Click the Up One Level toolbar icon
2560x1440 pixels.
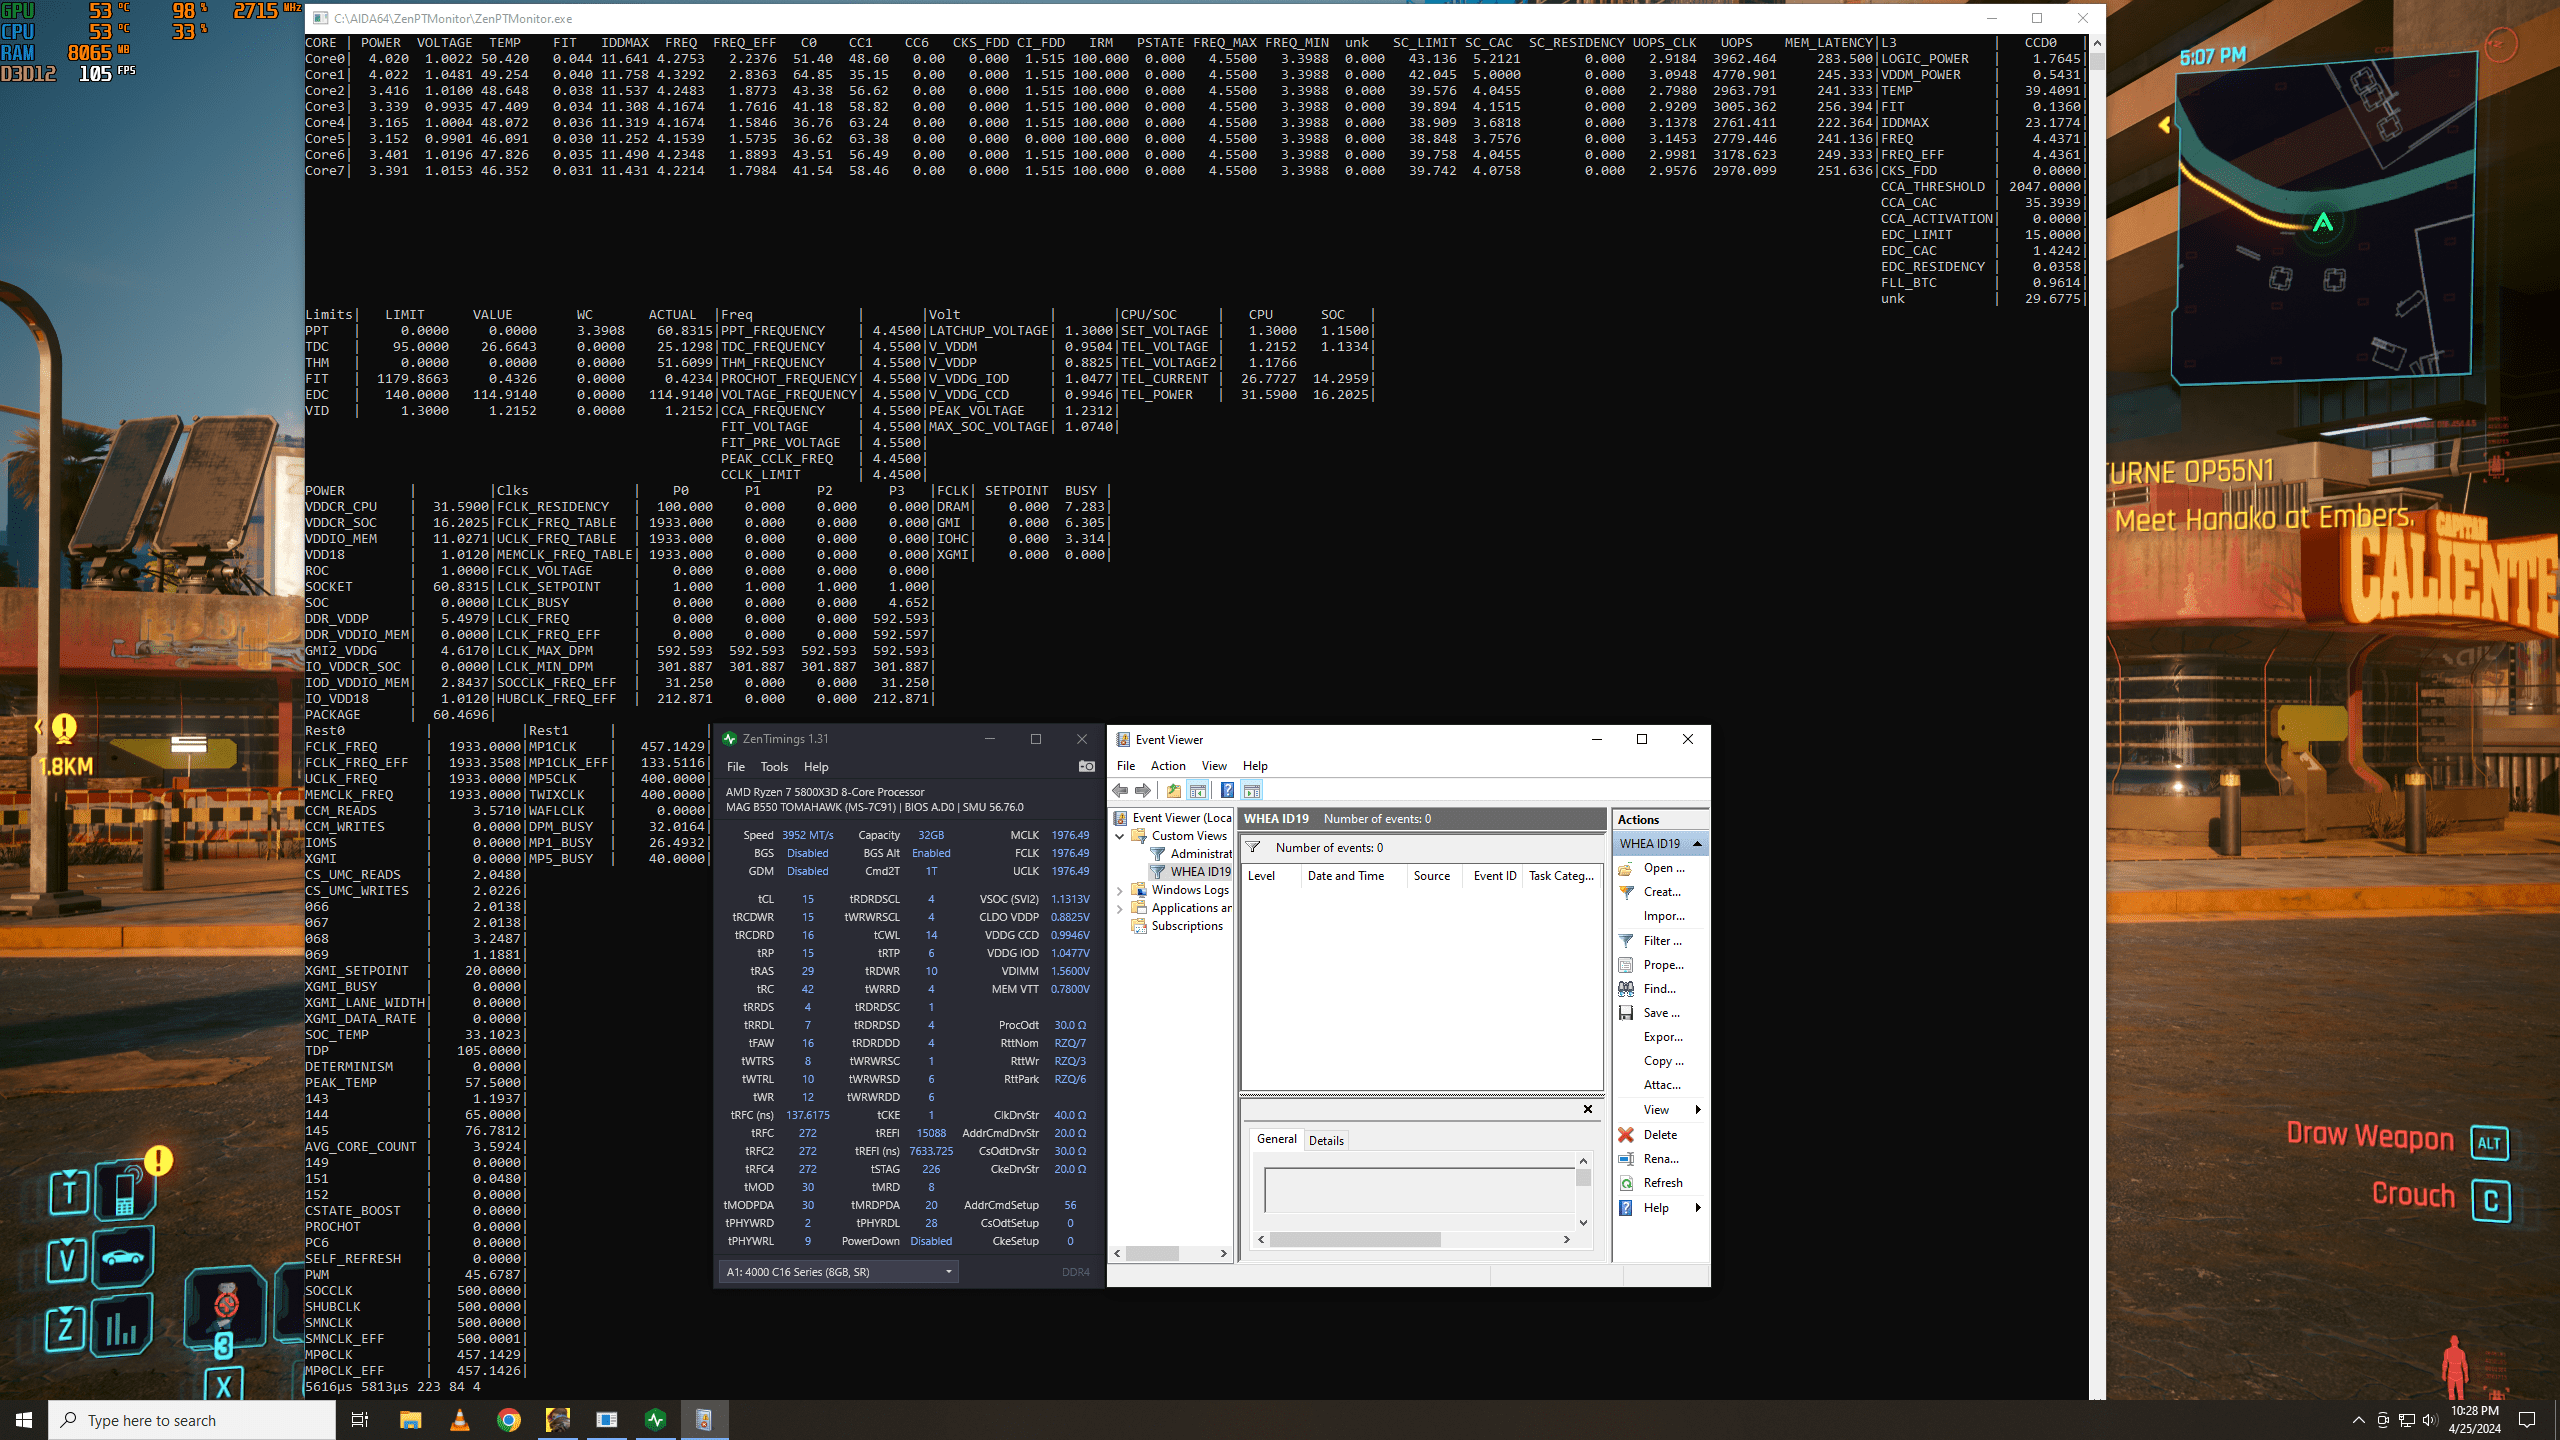(x=1174, y=791)
